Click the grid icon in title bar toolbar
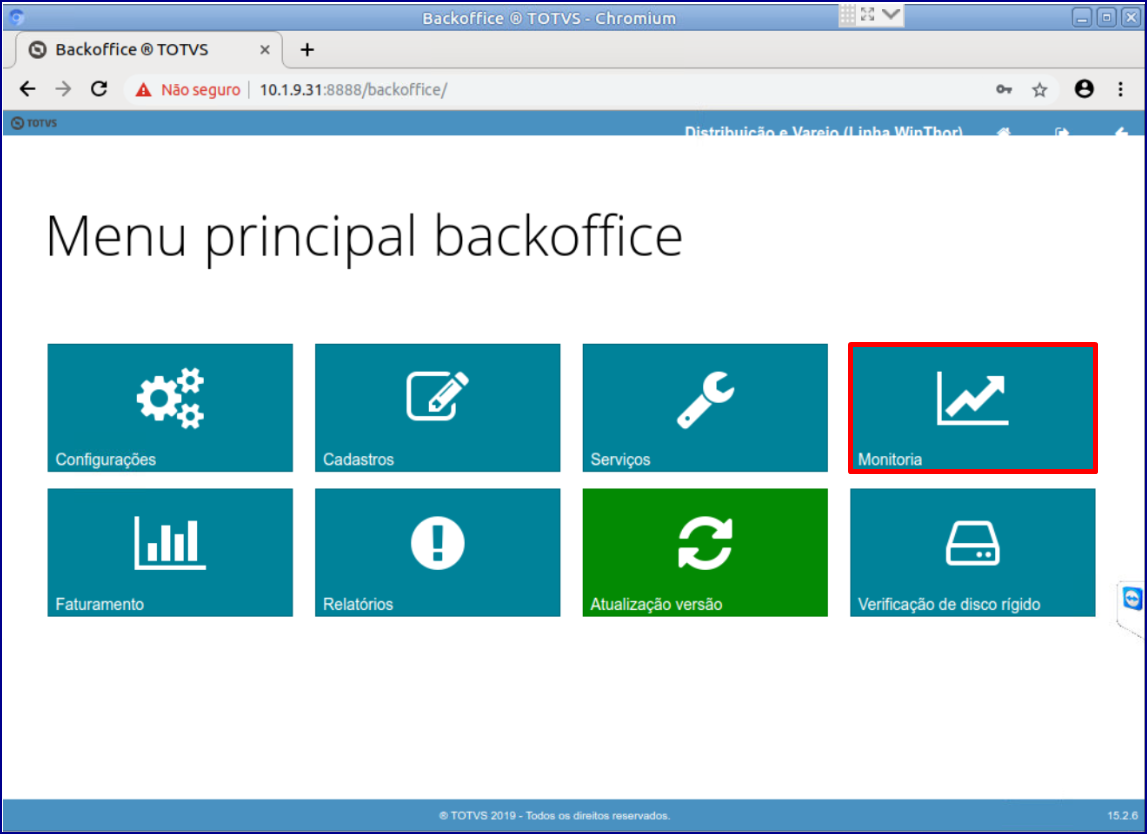The image size is (1147, 834). click(x=847, y=14)
